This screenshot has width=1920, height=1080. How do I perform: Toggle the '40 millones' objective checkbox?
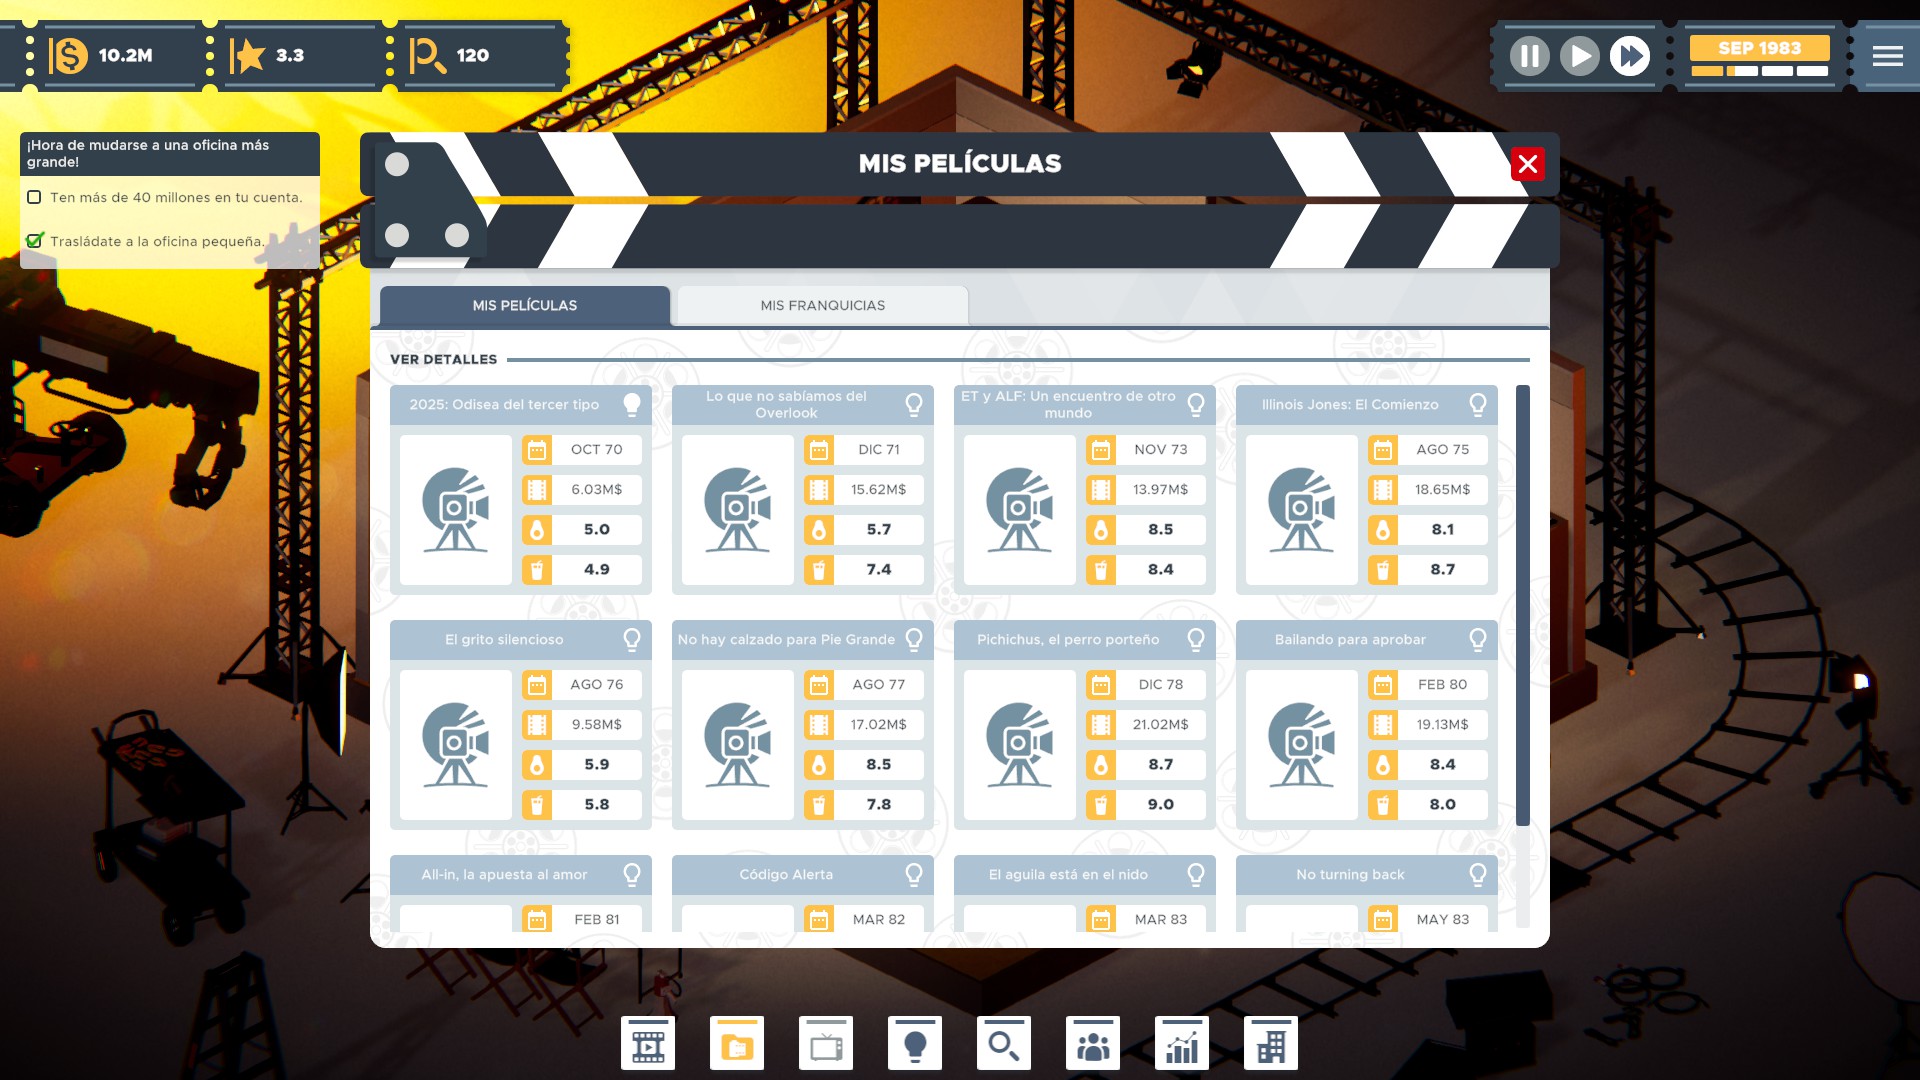(x=35, y=197)
